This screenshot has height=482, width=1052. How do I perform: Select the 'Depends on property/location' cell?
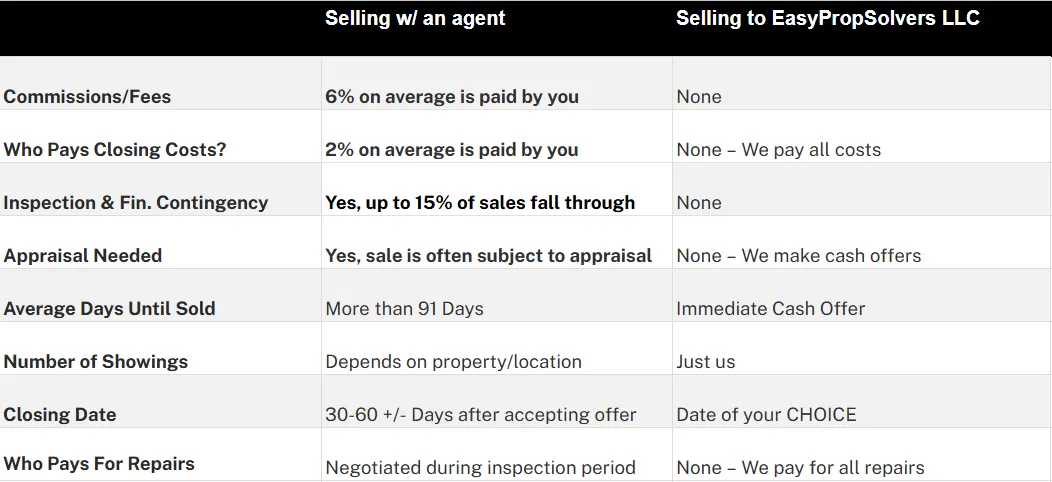(x=454, y=362)
